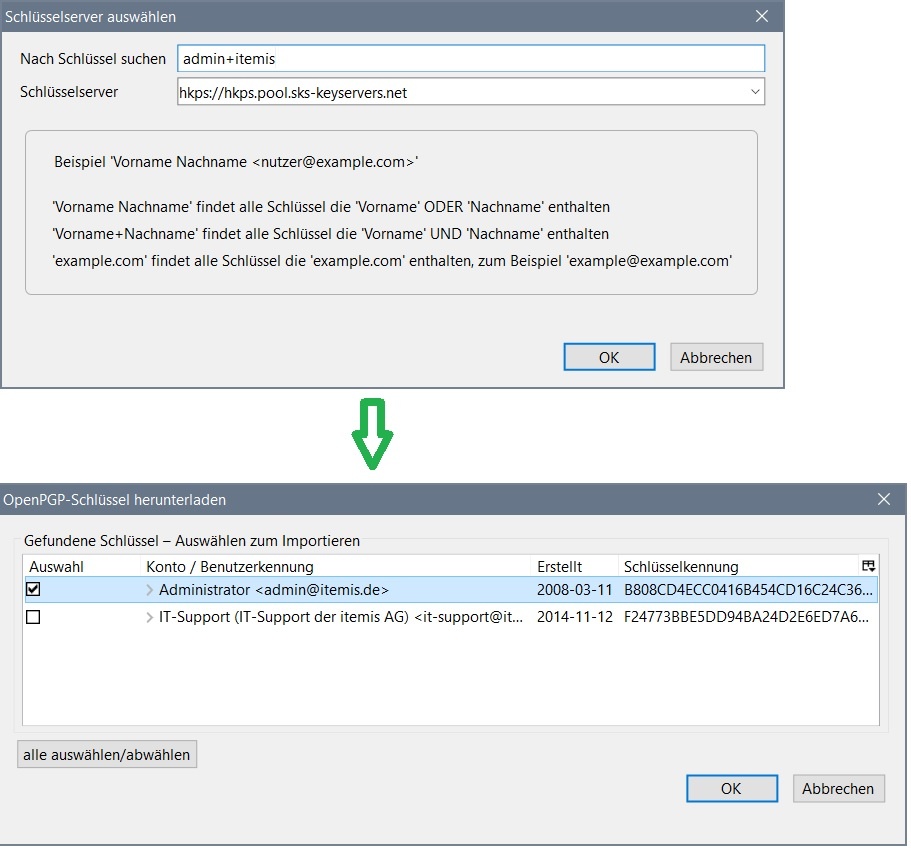
Task: Click the alle auswählen/abwählen button
Action: (x=107, y=755)
